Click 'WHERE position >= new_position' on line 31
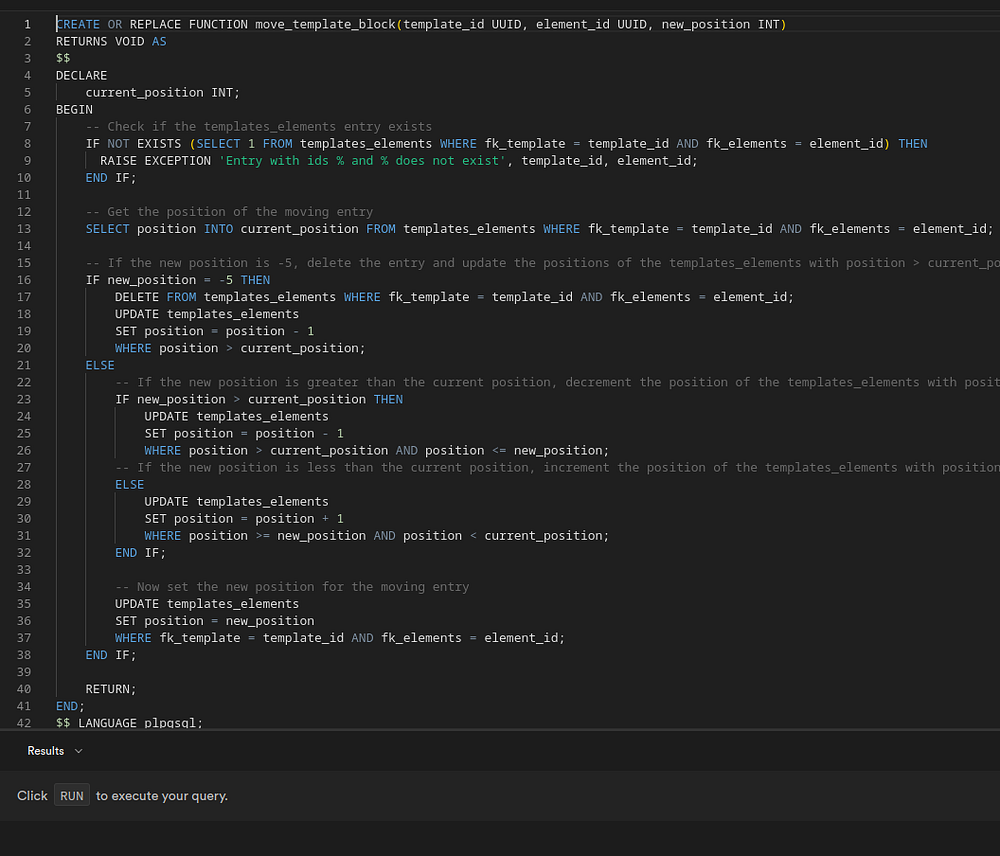The image size is (1000, 856). [x=255, y=536]
